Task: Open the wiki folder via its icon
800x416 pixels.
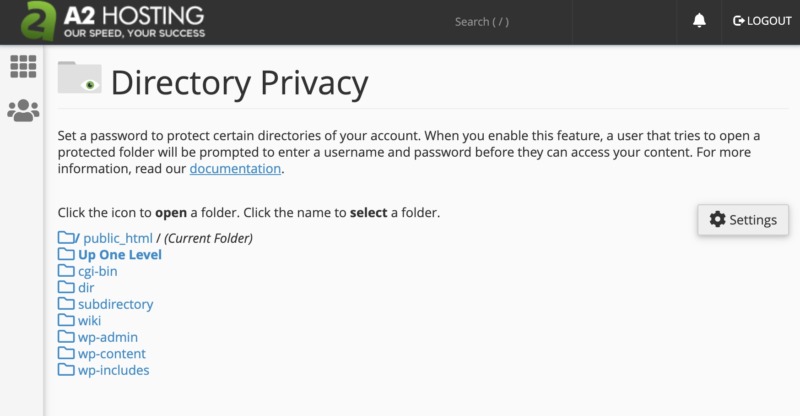Action: click(66, 320)
